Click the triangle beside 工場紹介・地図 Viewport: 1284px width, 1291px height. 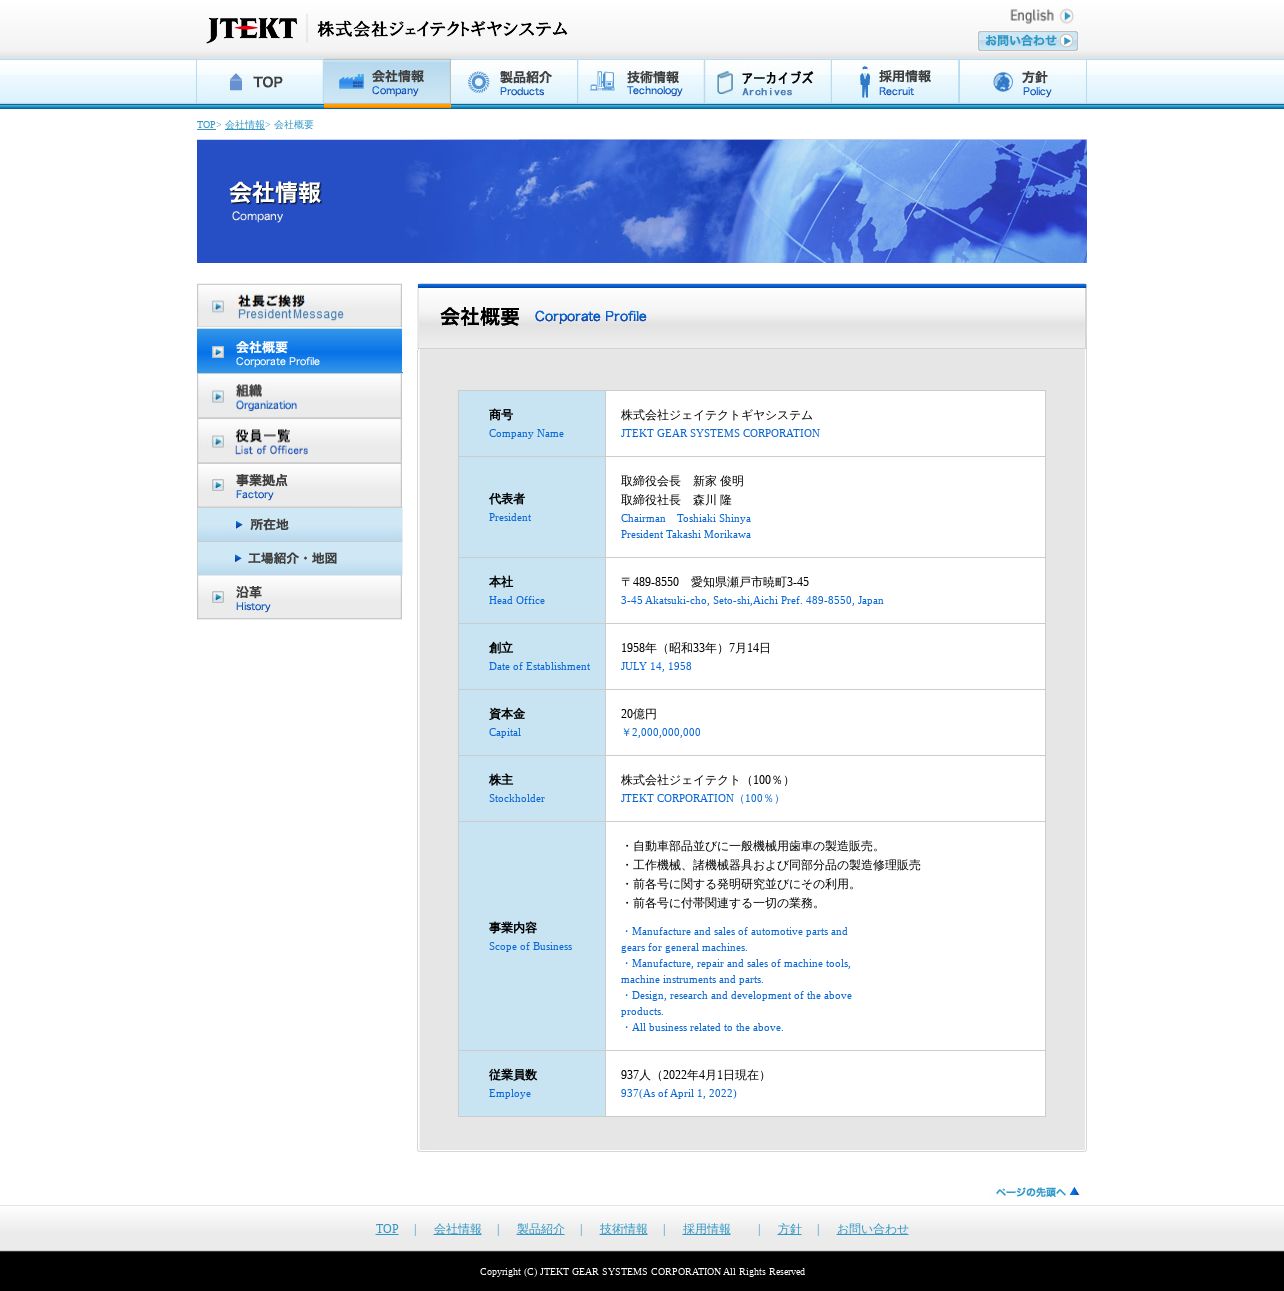tap(238, 559)
